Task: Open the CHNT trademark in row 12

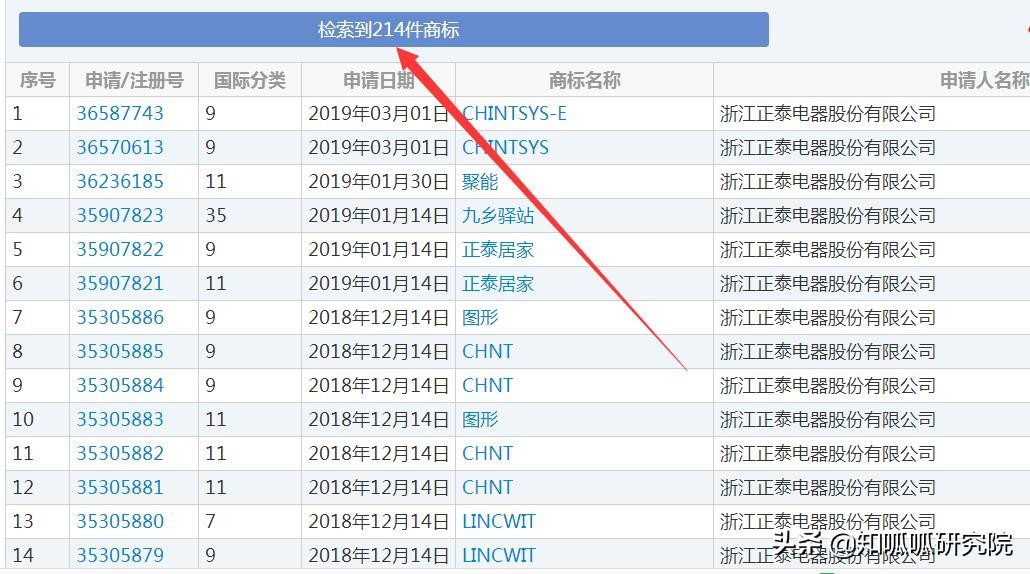Action: [487, 487]
